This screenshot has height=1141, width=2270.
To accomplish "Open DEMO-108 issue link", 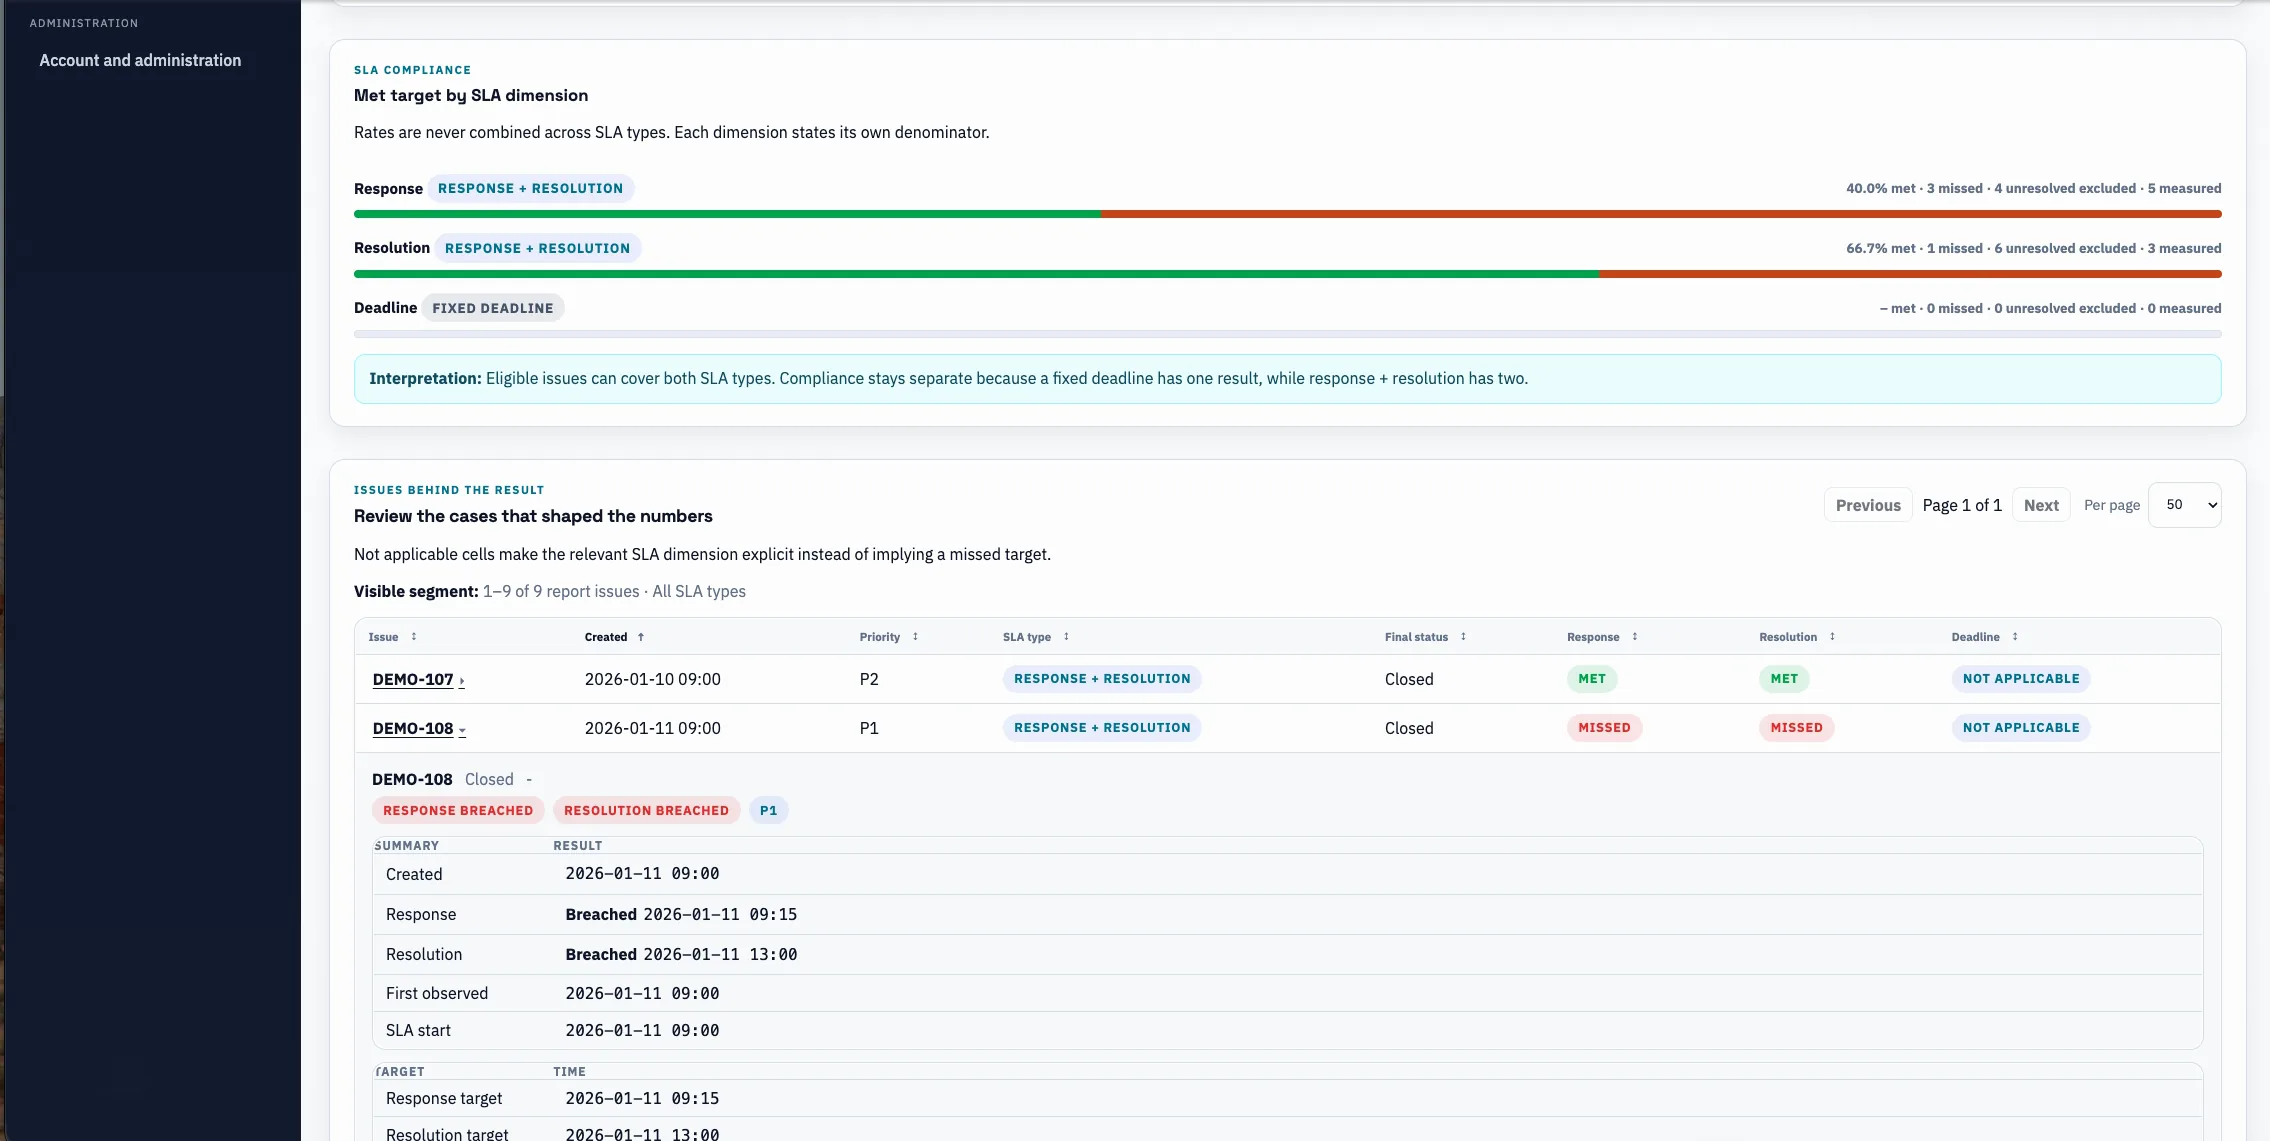I will (413, 729).
